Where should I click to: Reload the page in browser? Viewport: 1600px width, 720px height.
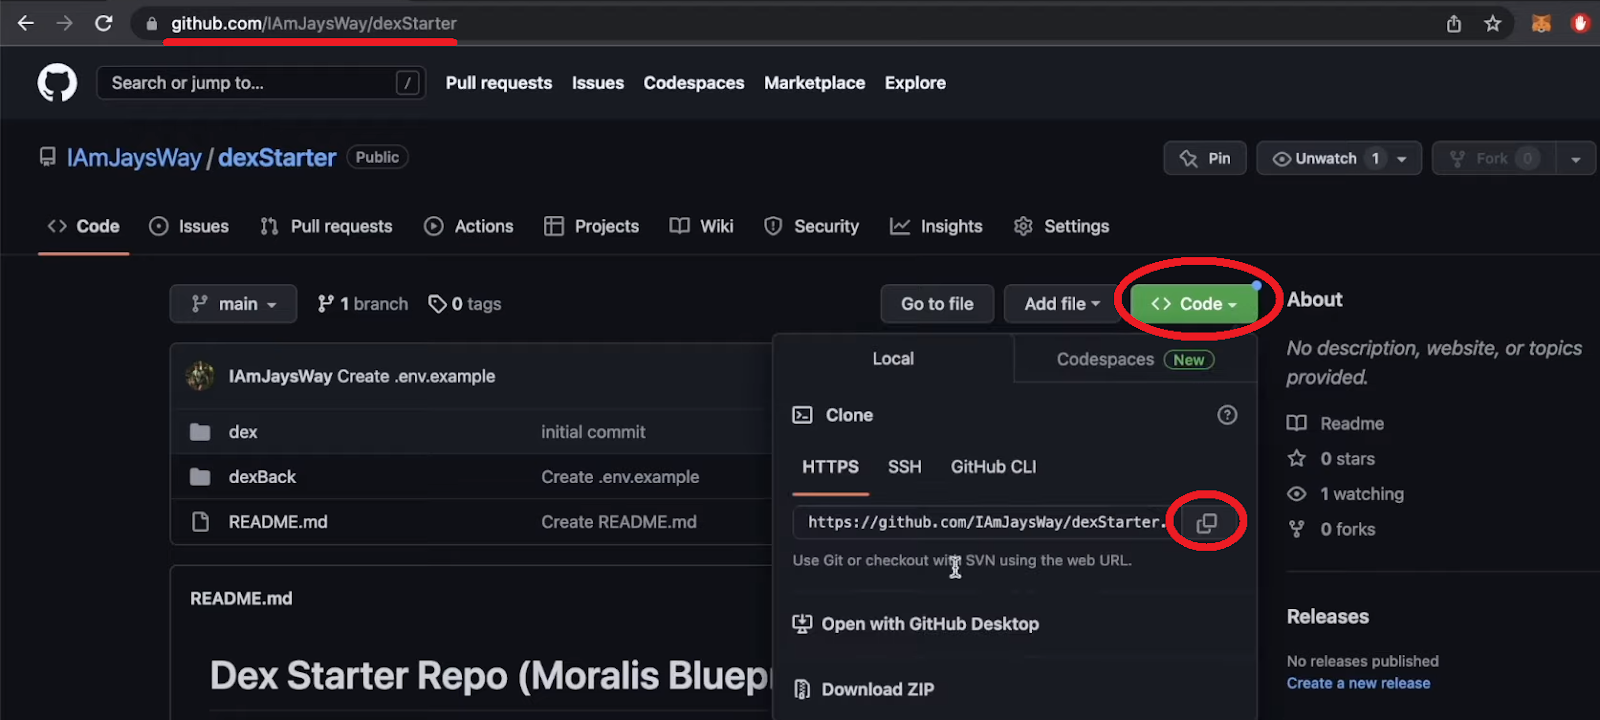click(104, 23)
